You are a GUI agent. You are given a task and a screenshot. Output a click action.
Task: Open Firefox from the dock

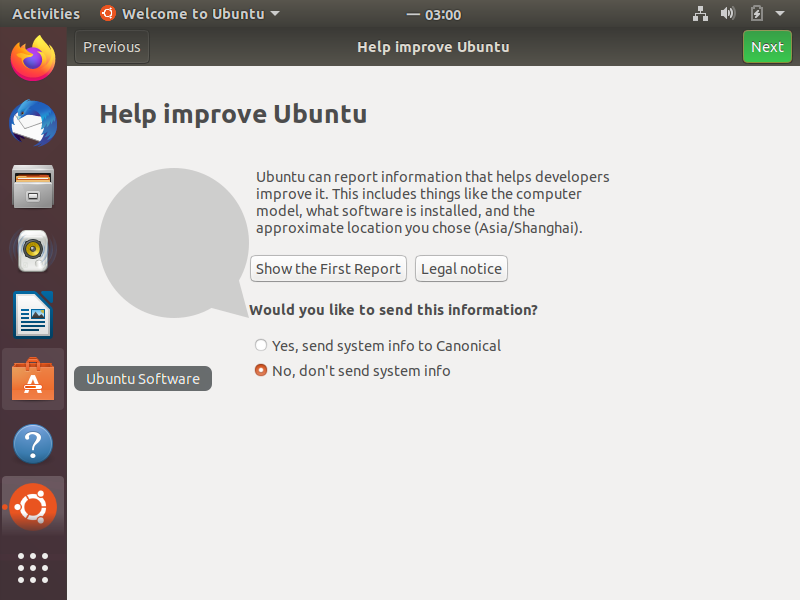click(x=33, y=58)
